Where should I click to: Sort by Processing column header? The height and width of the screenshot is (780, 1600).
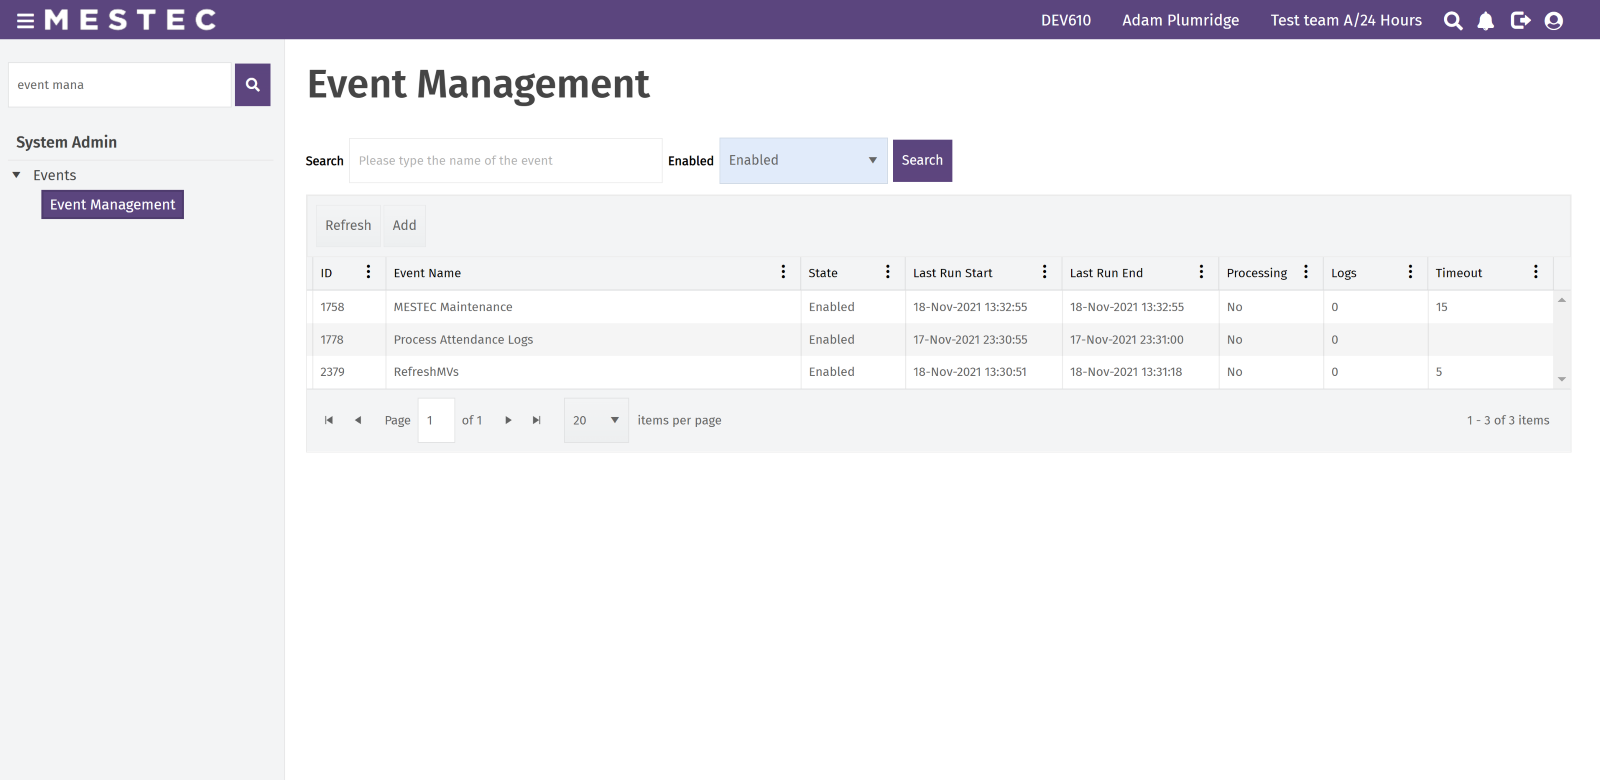(1257, 273)
